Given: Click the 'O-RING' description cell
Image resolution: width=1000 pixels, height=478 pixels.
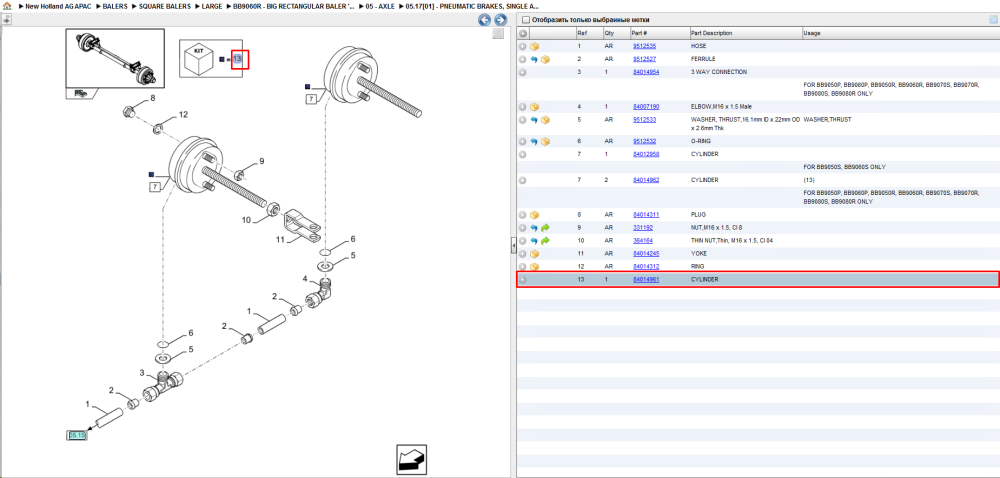Looking at the screenshot, I should pyautogui.click(x=700, y=141).
